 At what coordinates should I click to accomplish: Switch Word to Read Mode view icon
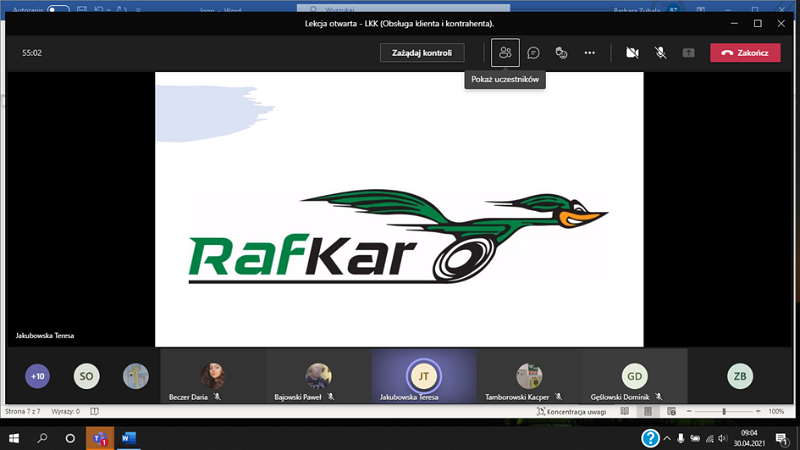pos(624,411)
